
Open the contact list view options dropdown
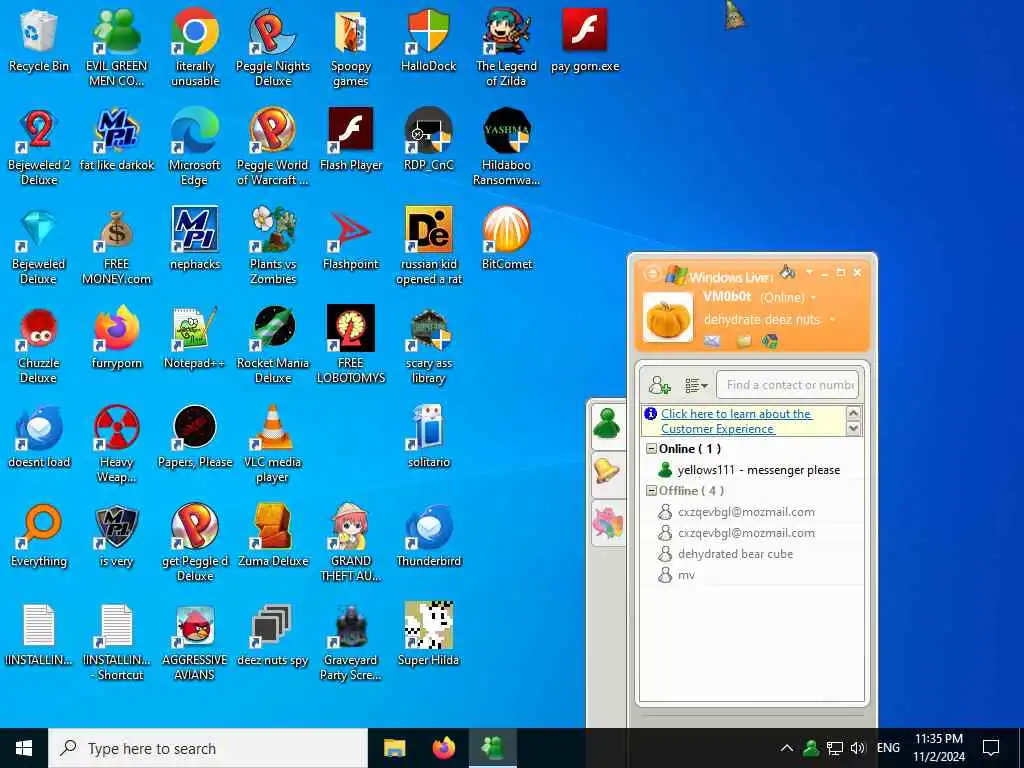click(x=696, y=385)
